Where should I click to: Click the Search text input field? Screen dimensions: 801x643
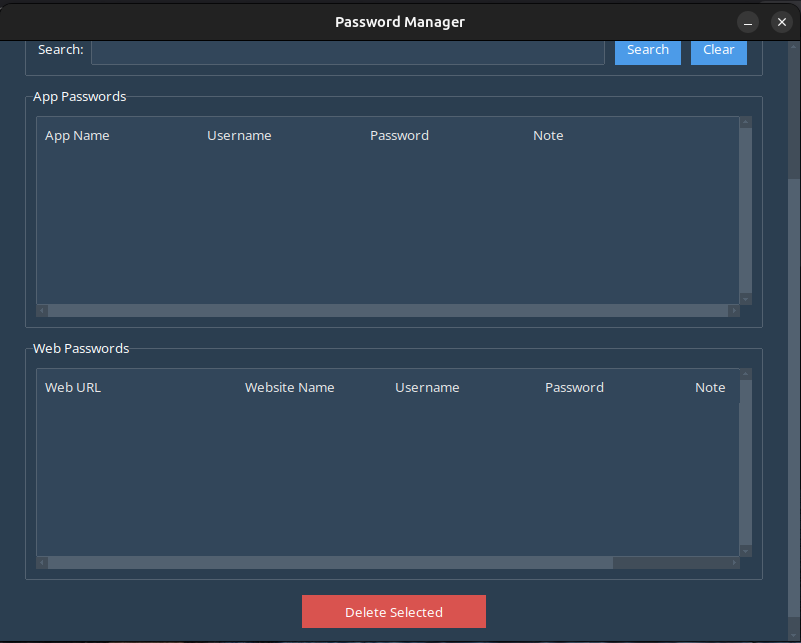(347, 51)
